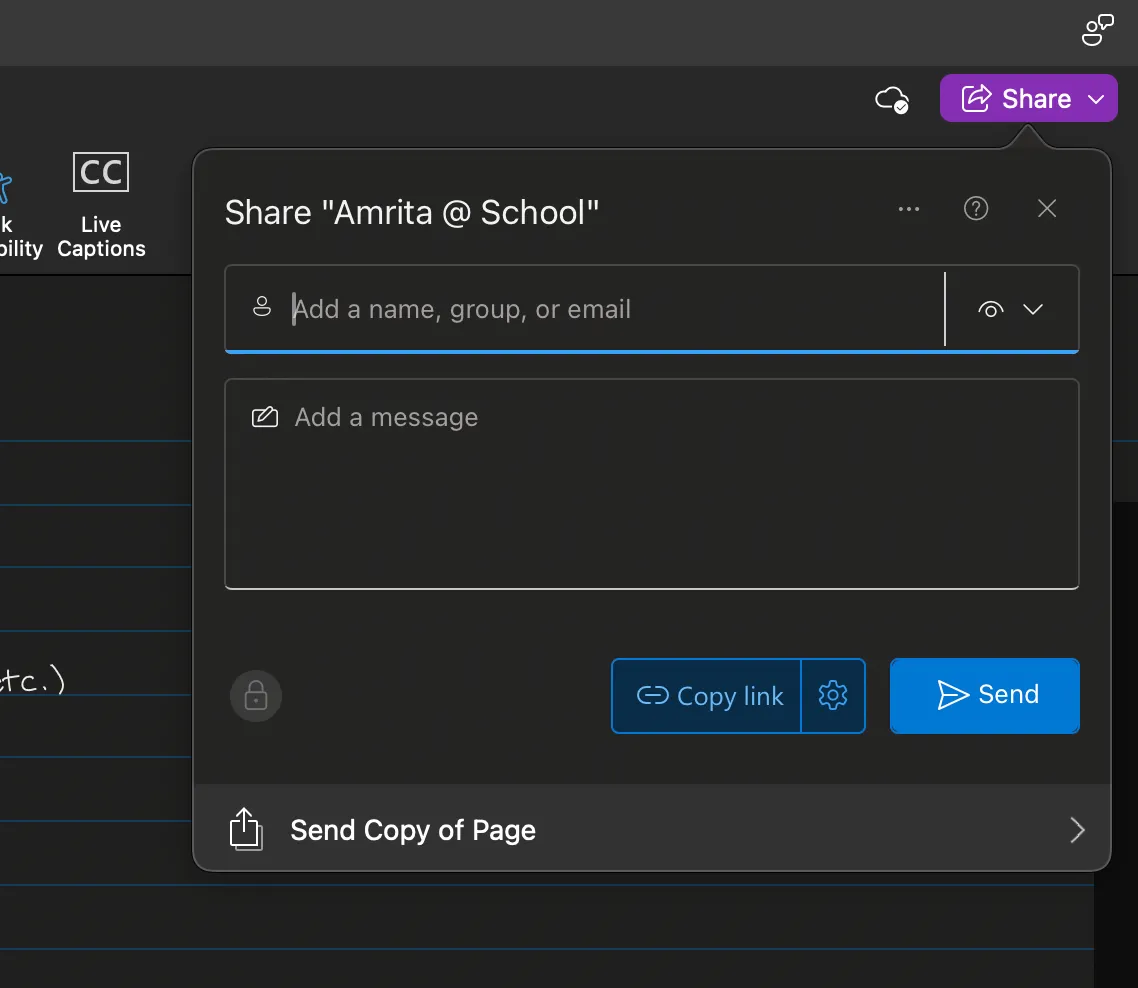The width and height of the screenshot is (1138, 988).
Task: Click the pencil icon in the message field
Action: (x=264, y=417)
